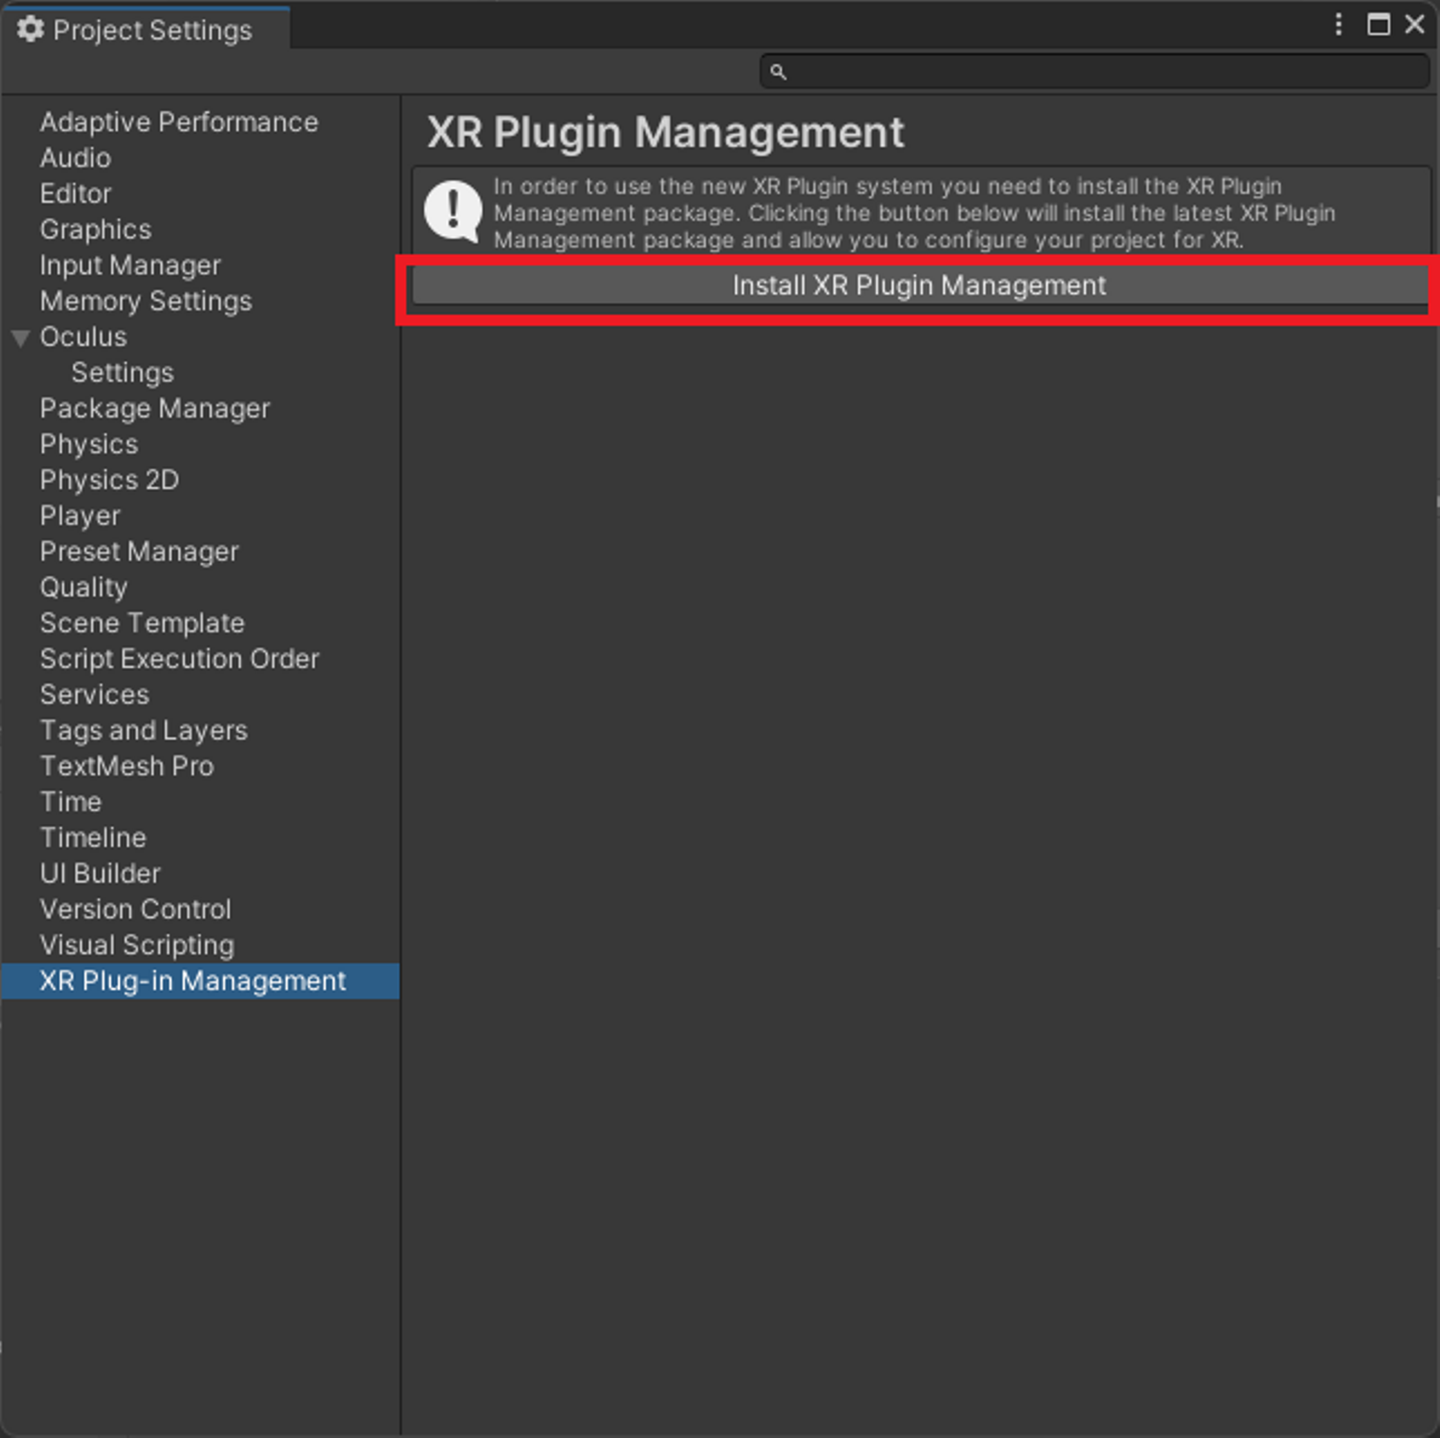This screenshot has height=1438, width=1440.
Task: Click the exclamation info icon
Action: point(453,211)
